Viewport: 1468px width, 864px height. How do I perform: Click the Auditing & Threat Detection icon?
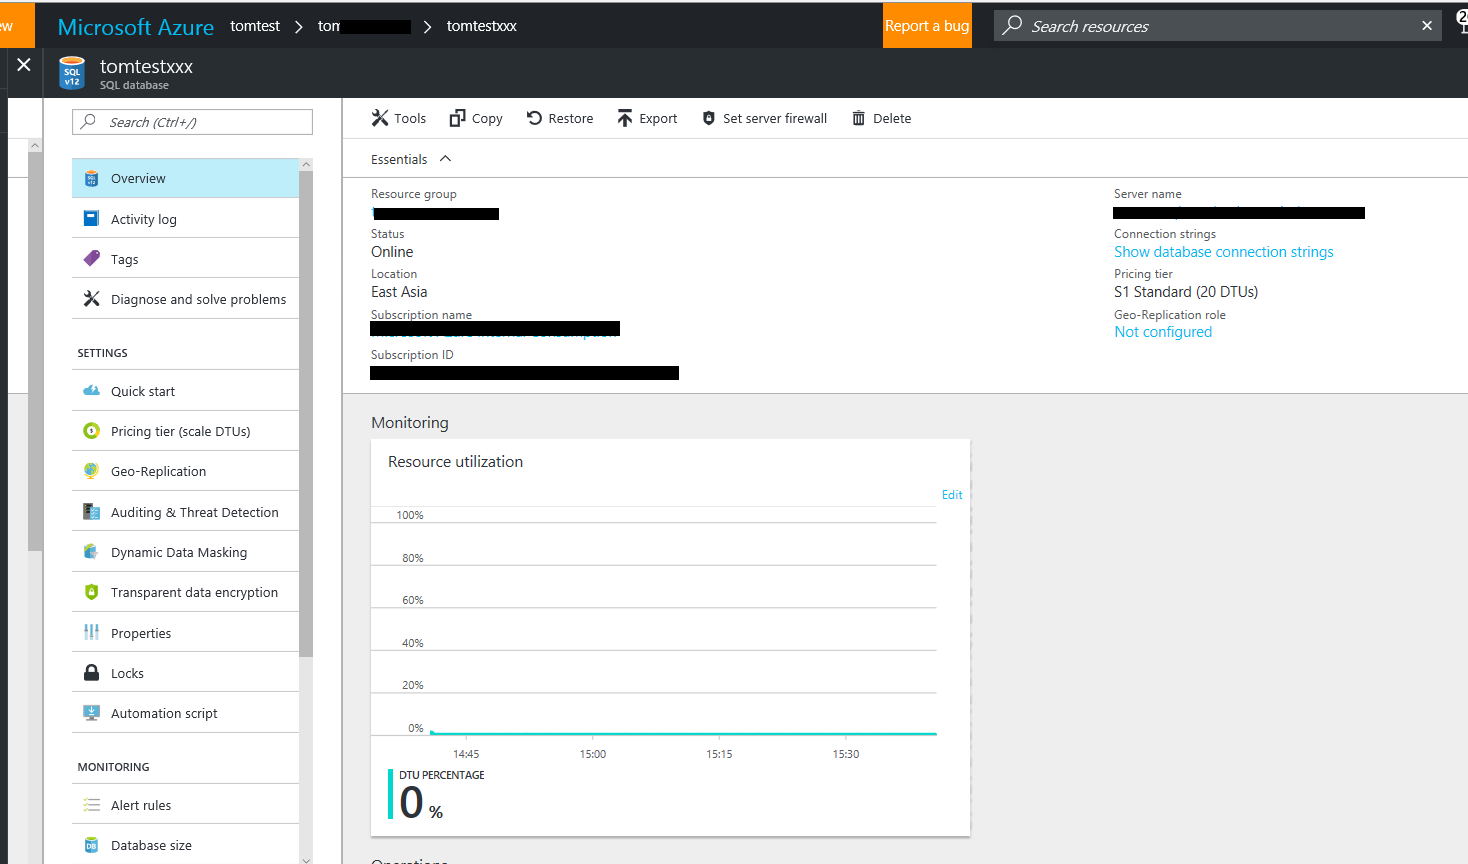91,512
